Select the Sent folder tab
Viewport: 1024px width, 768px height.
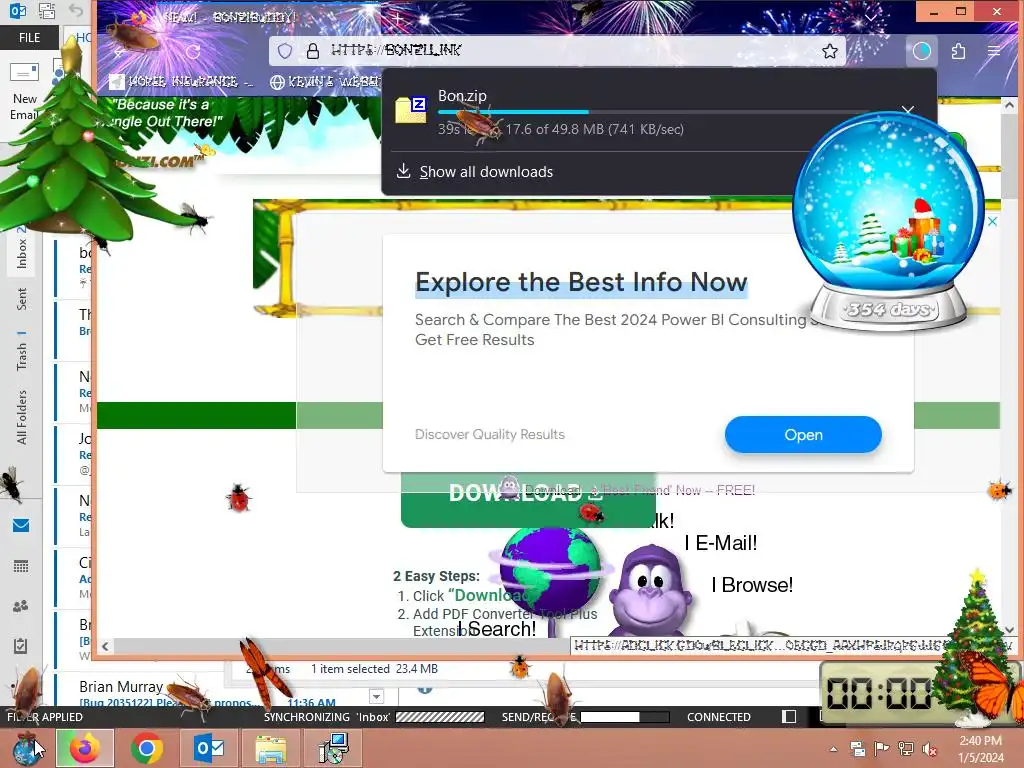pyautogui.click(x=21, y=299)
